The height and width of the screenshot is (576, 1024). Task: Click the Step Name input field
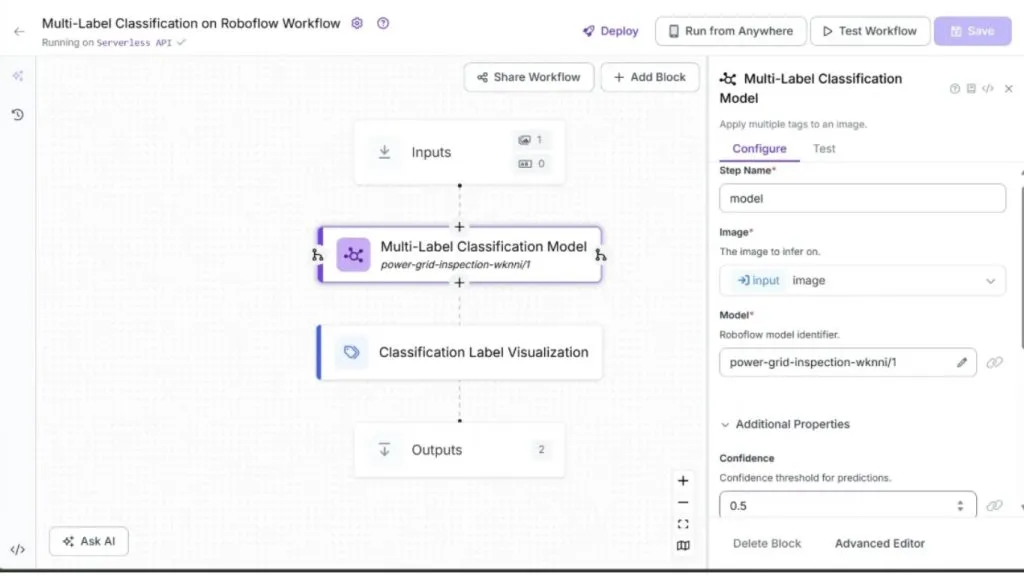862,199
